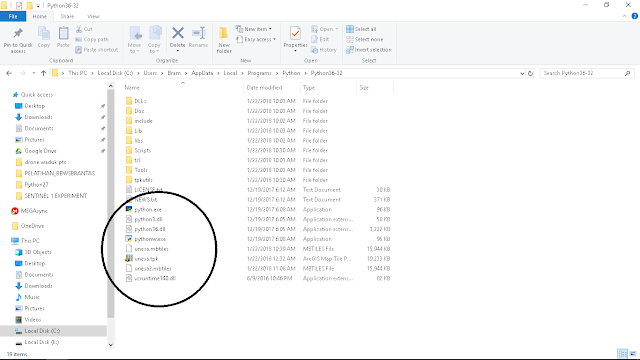Open Downloads under Quick access
Screen dimensions: 640x360
38,117
